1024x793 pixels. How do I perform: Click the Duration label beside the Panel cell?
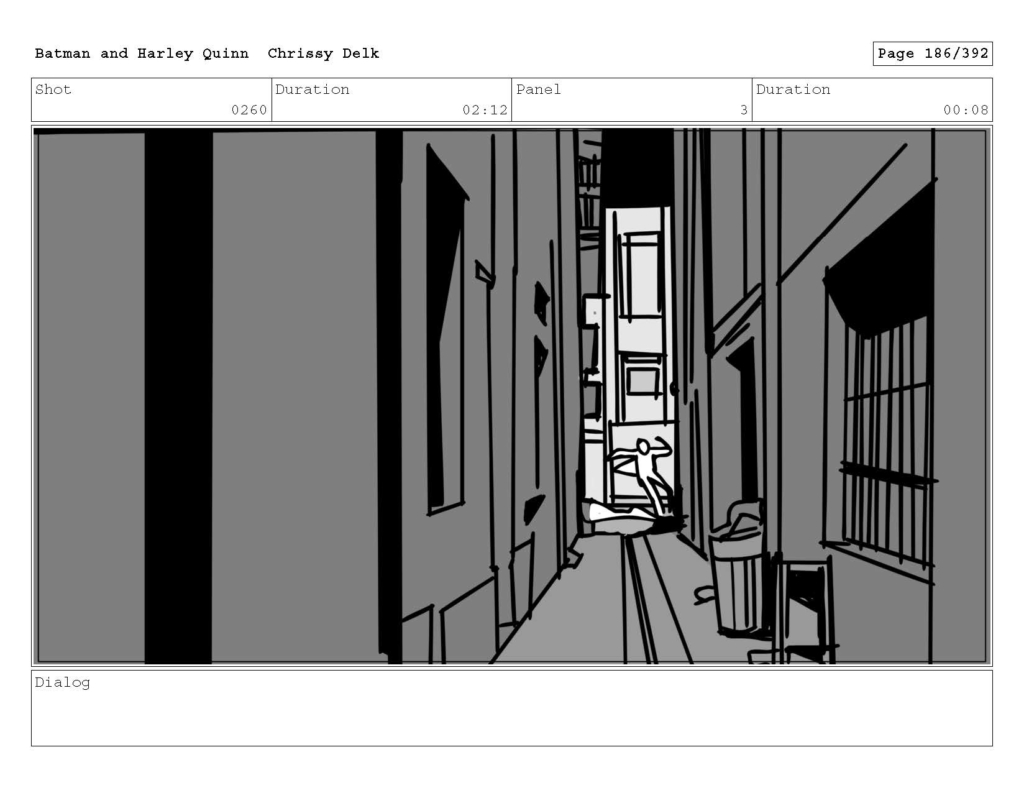click(x=793, y=89)
